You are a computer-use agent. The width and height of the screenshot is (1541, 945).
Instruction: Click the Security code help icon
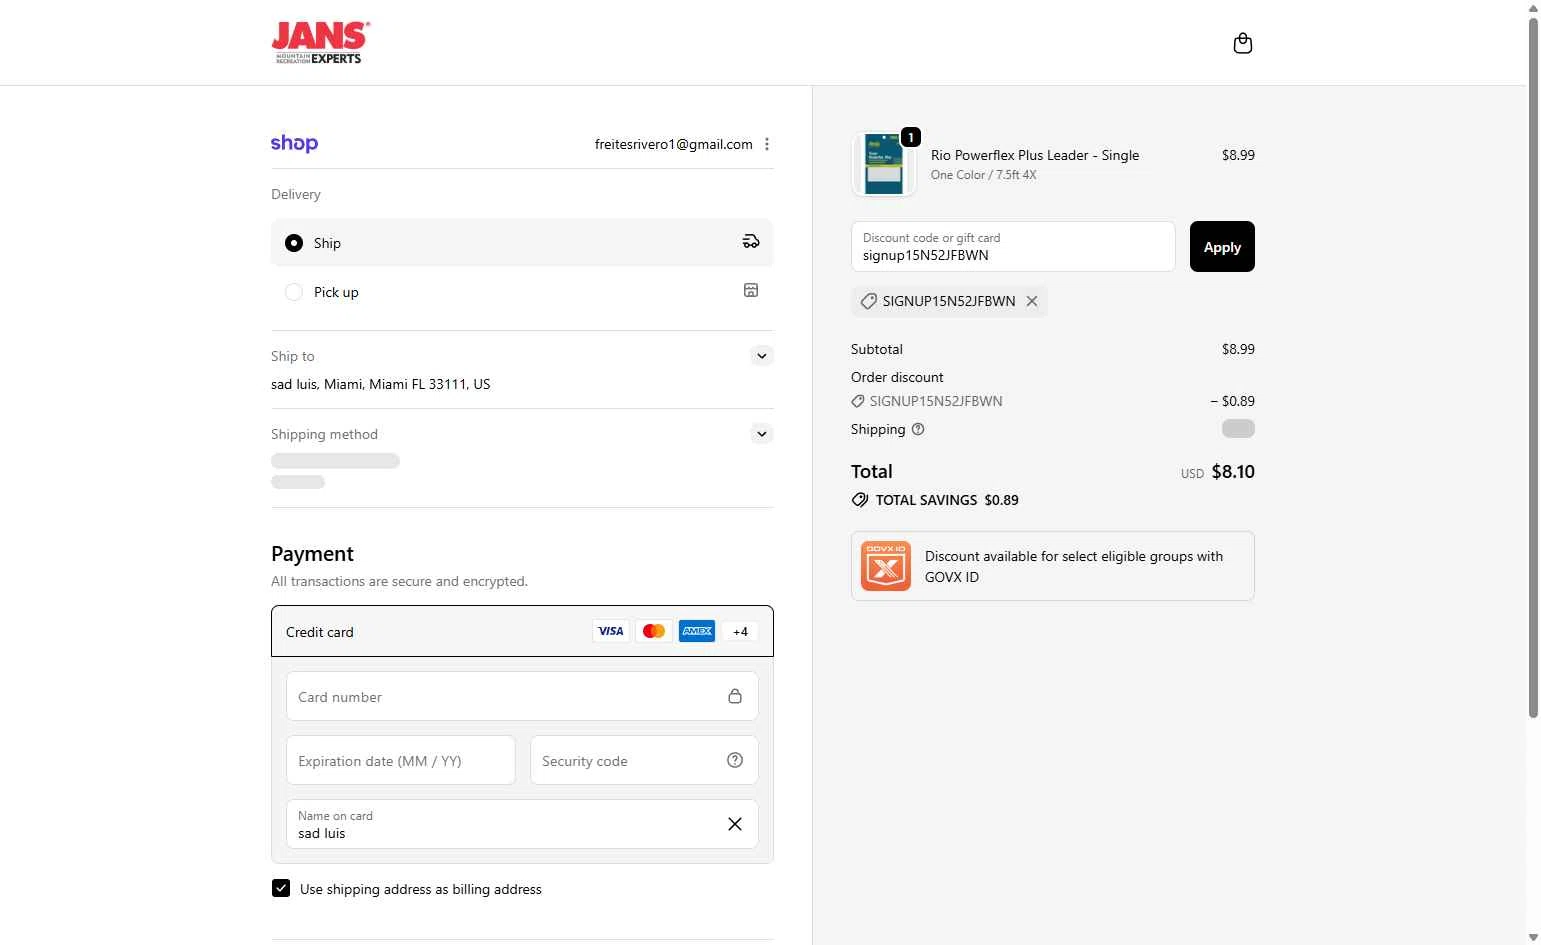[x=735, y=760]
